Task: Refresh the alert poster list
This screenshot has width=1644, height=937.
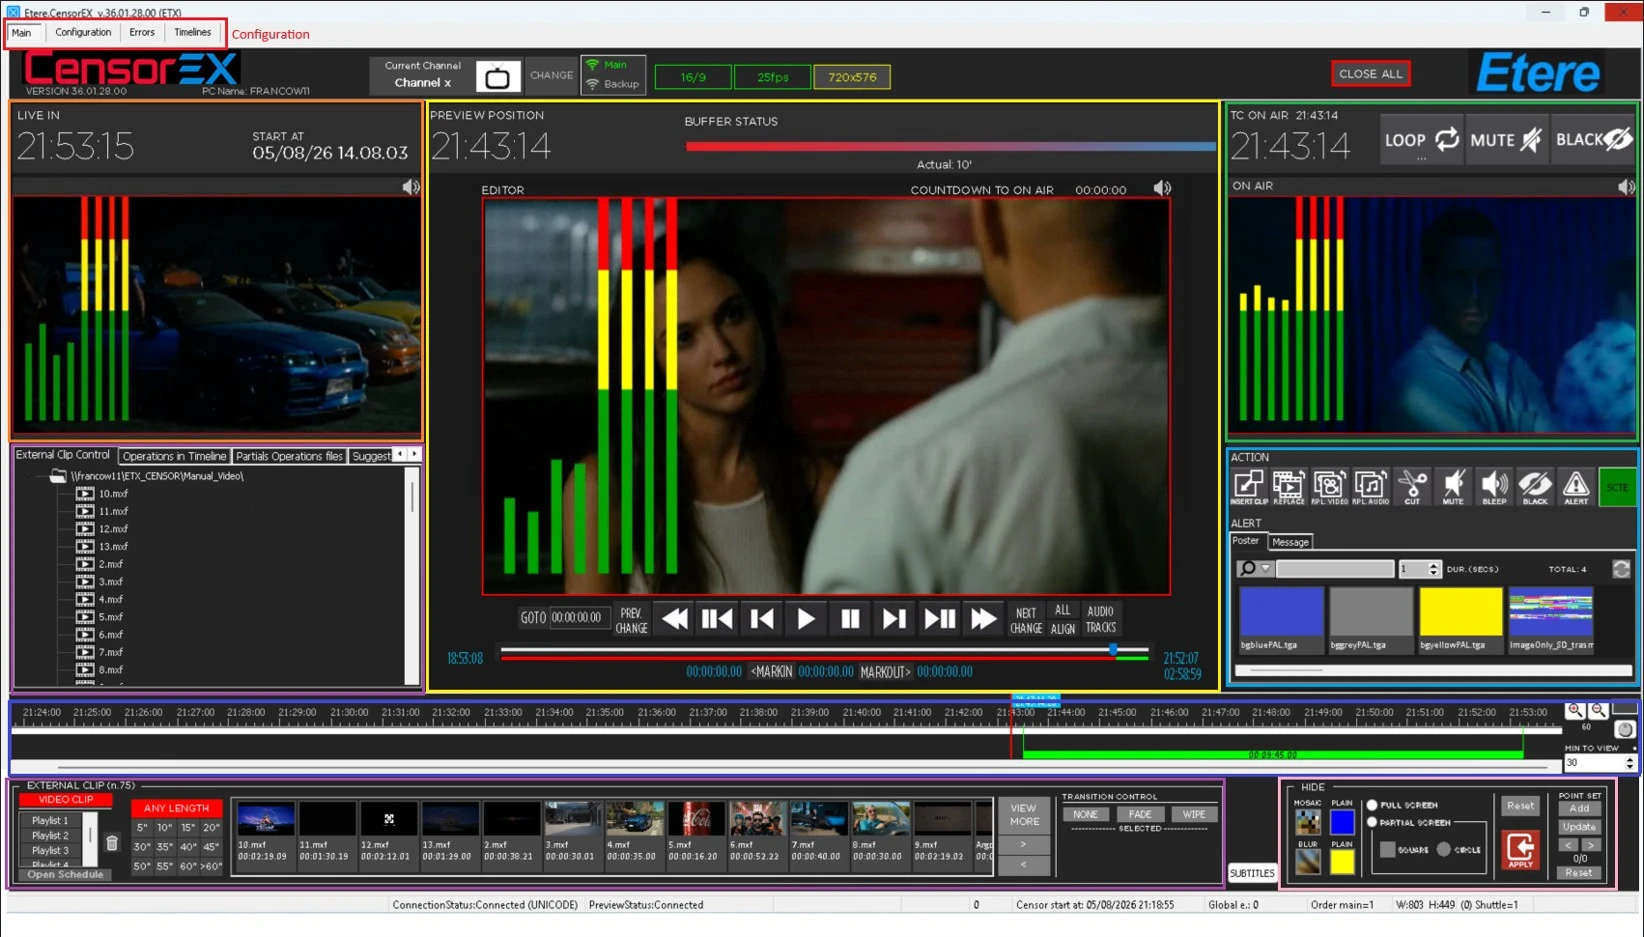Action: [x=1621, y=569]
